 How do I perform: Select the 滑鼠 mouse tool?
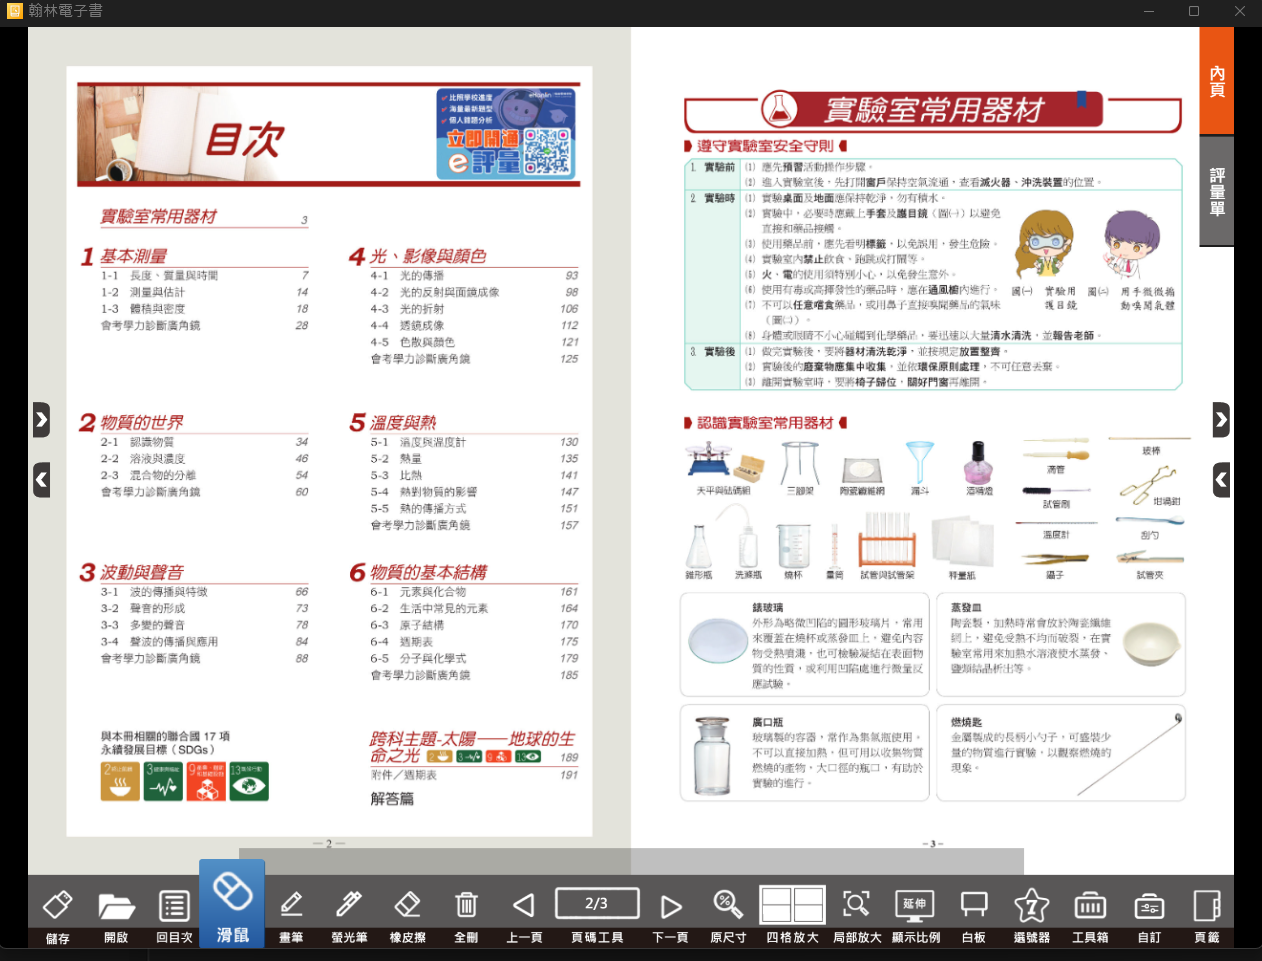click(232, 903)
